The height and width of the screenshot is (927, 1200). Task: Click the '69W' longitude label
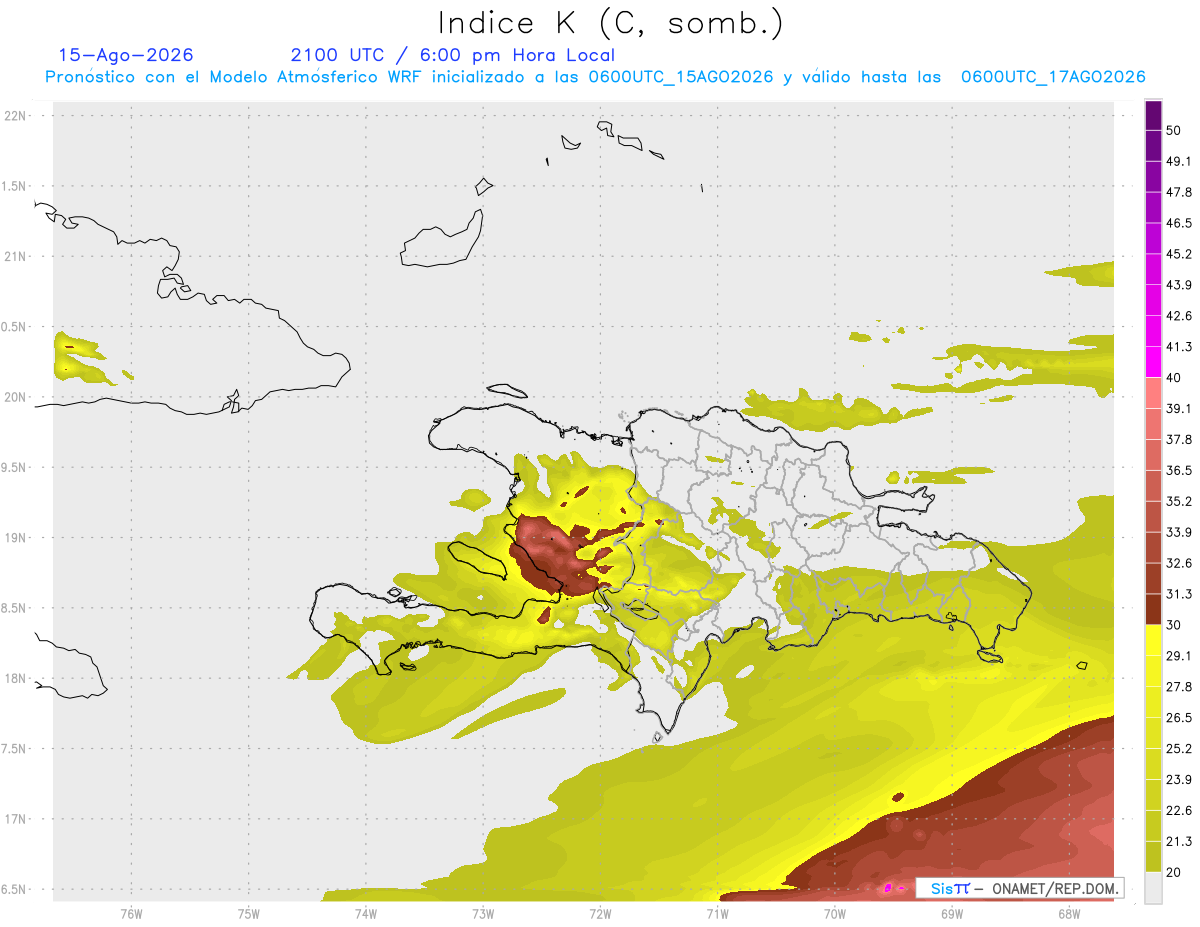click(x=952, y=914)
